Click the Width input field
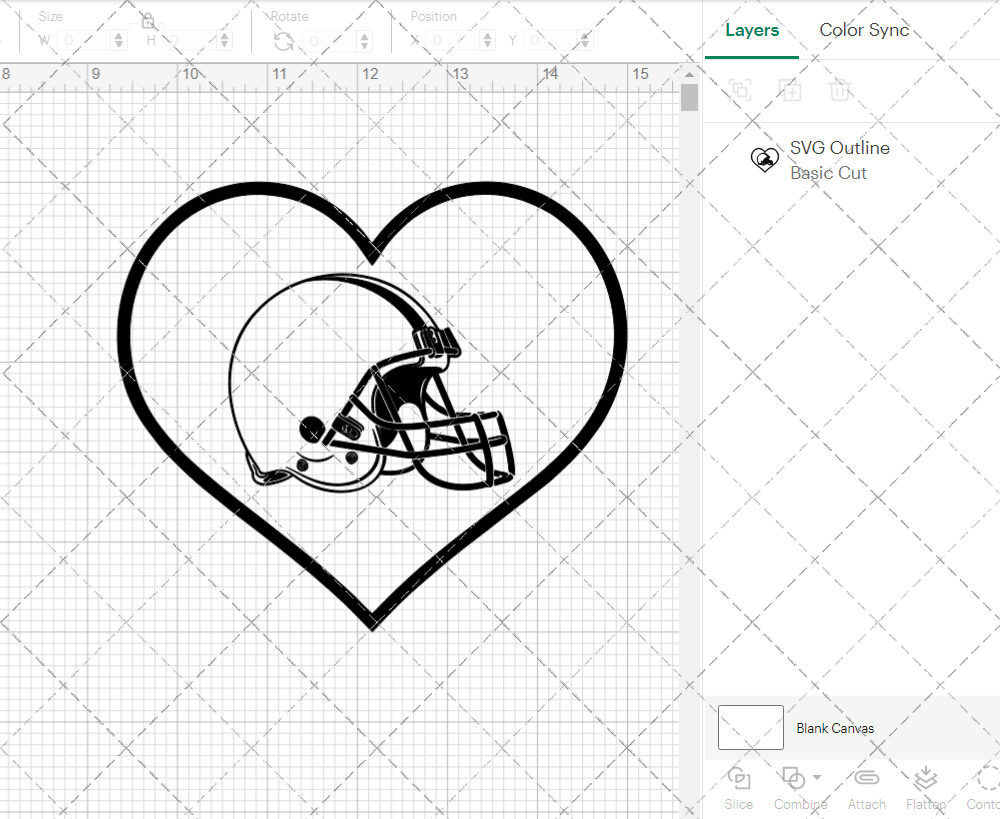 point(84,41)
